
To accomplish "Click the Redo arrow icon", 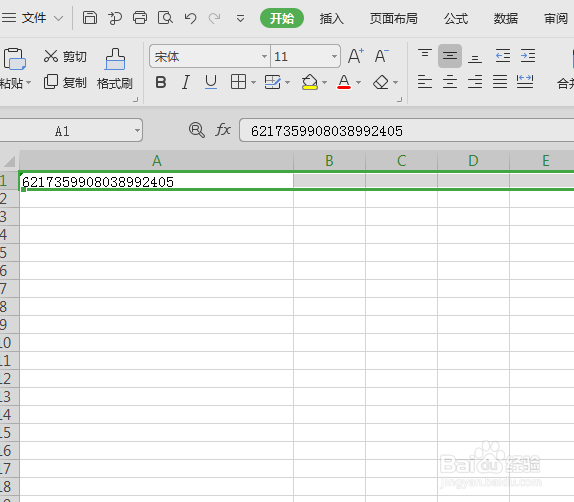I will 215,18.
